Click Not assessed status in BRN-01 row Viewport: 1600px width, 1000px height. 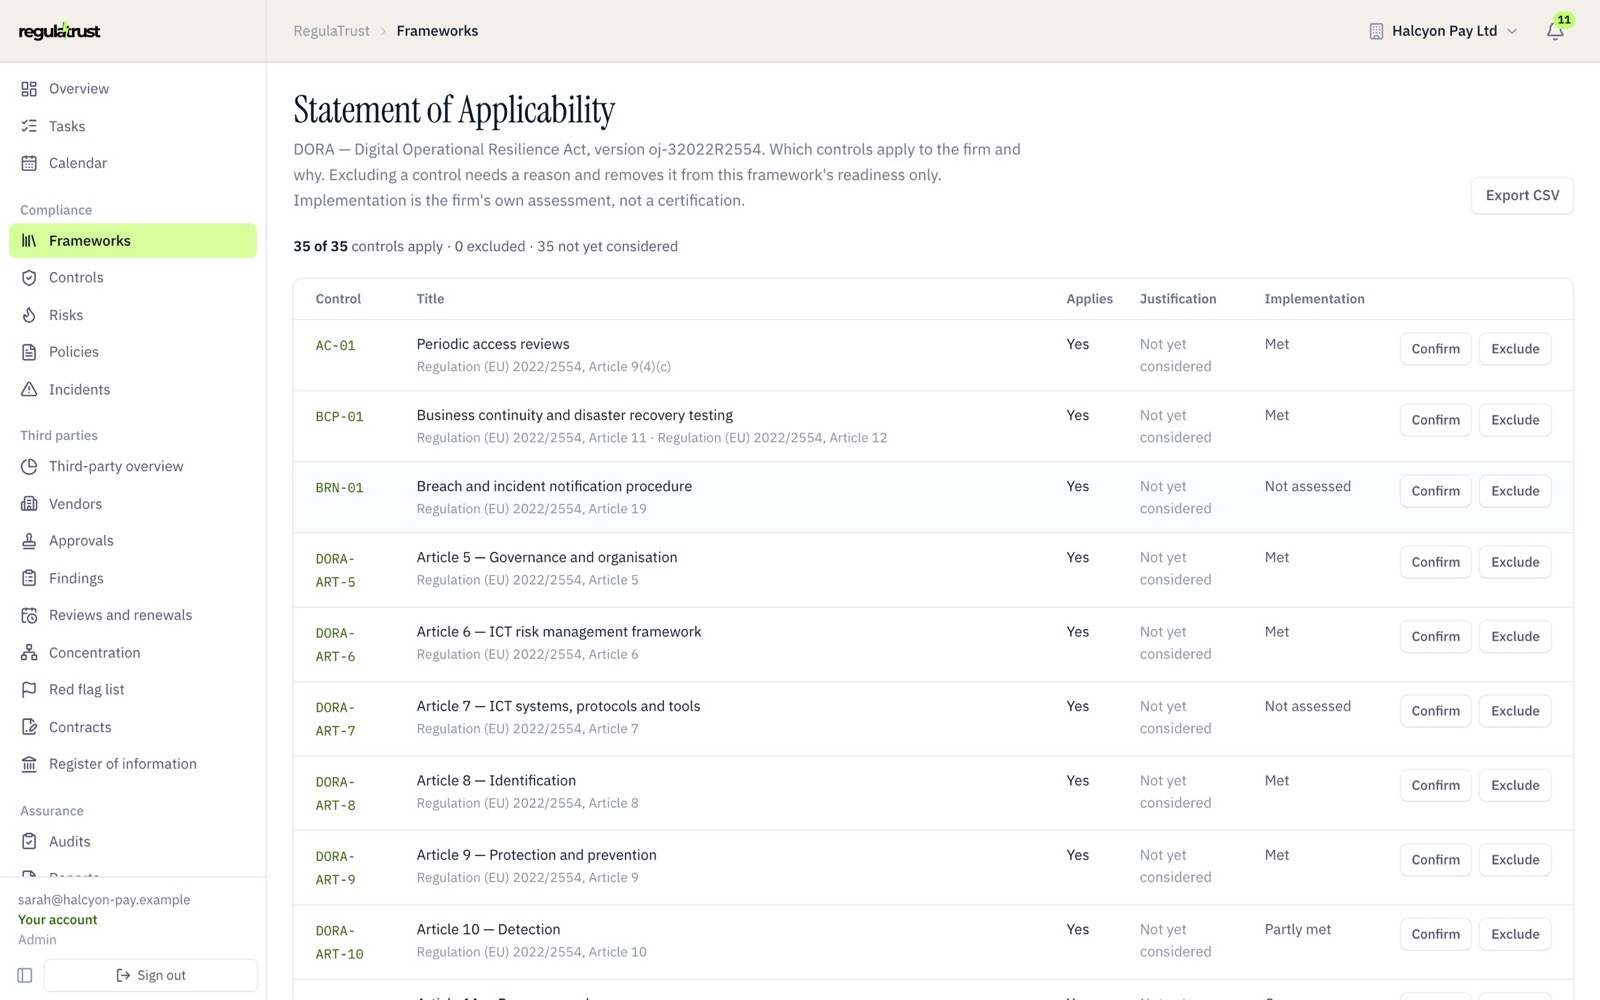point(1307,486)
